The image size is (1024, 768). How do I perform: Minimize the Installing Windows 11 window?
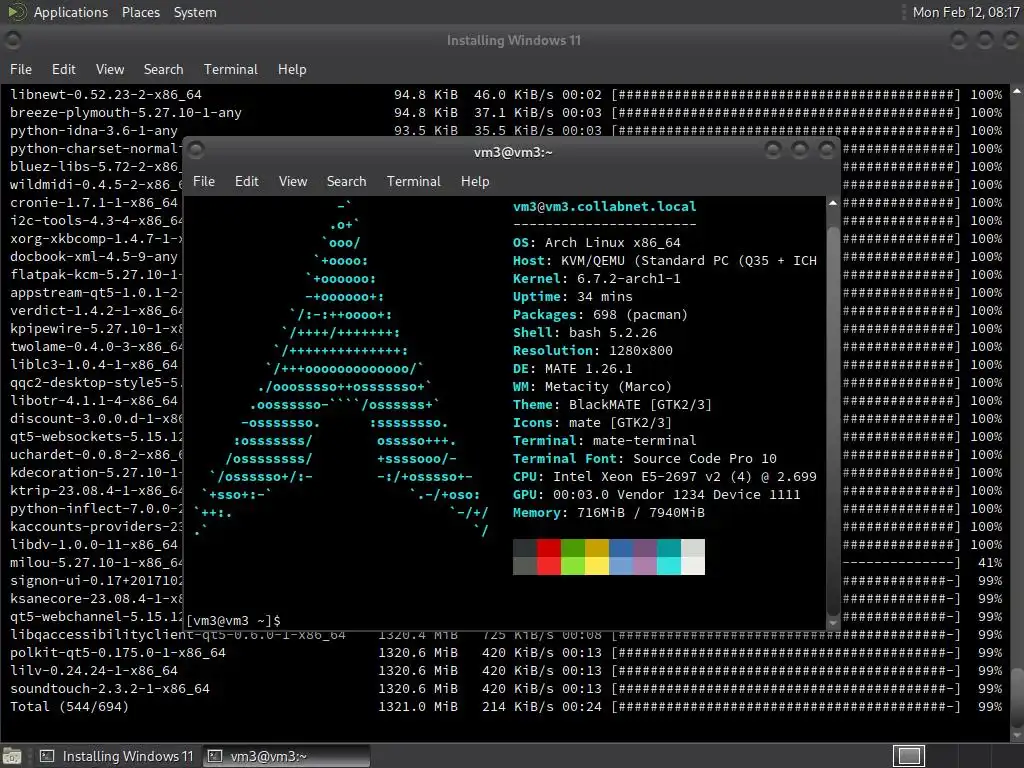coord(958,40)
